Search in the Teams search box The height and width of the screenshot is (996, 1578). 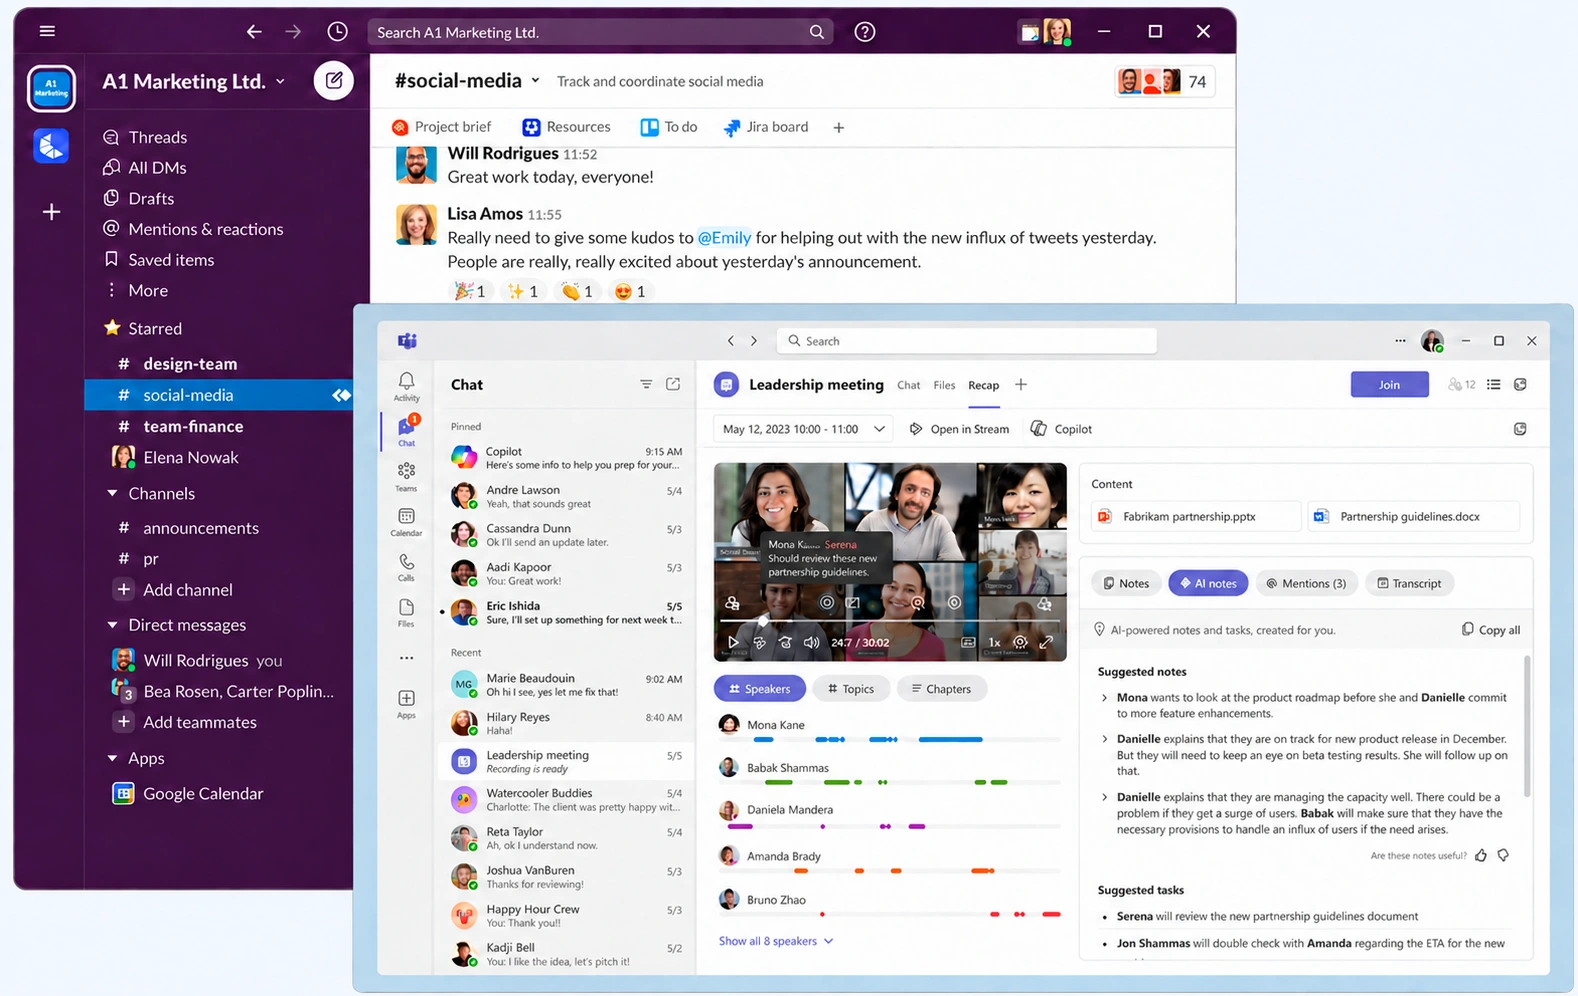tap(967, 341)
